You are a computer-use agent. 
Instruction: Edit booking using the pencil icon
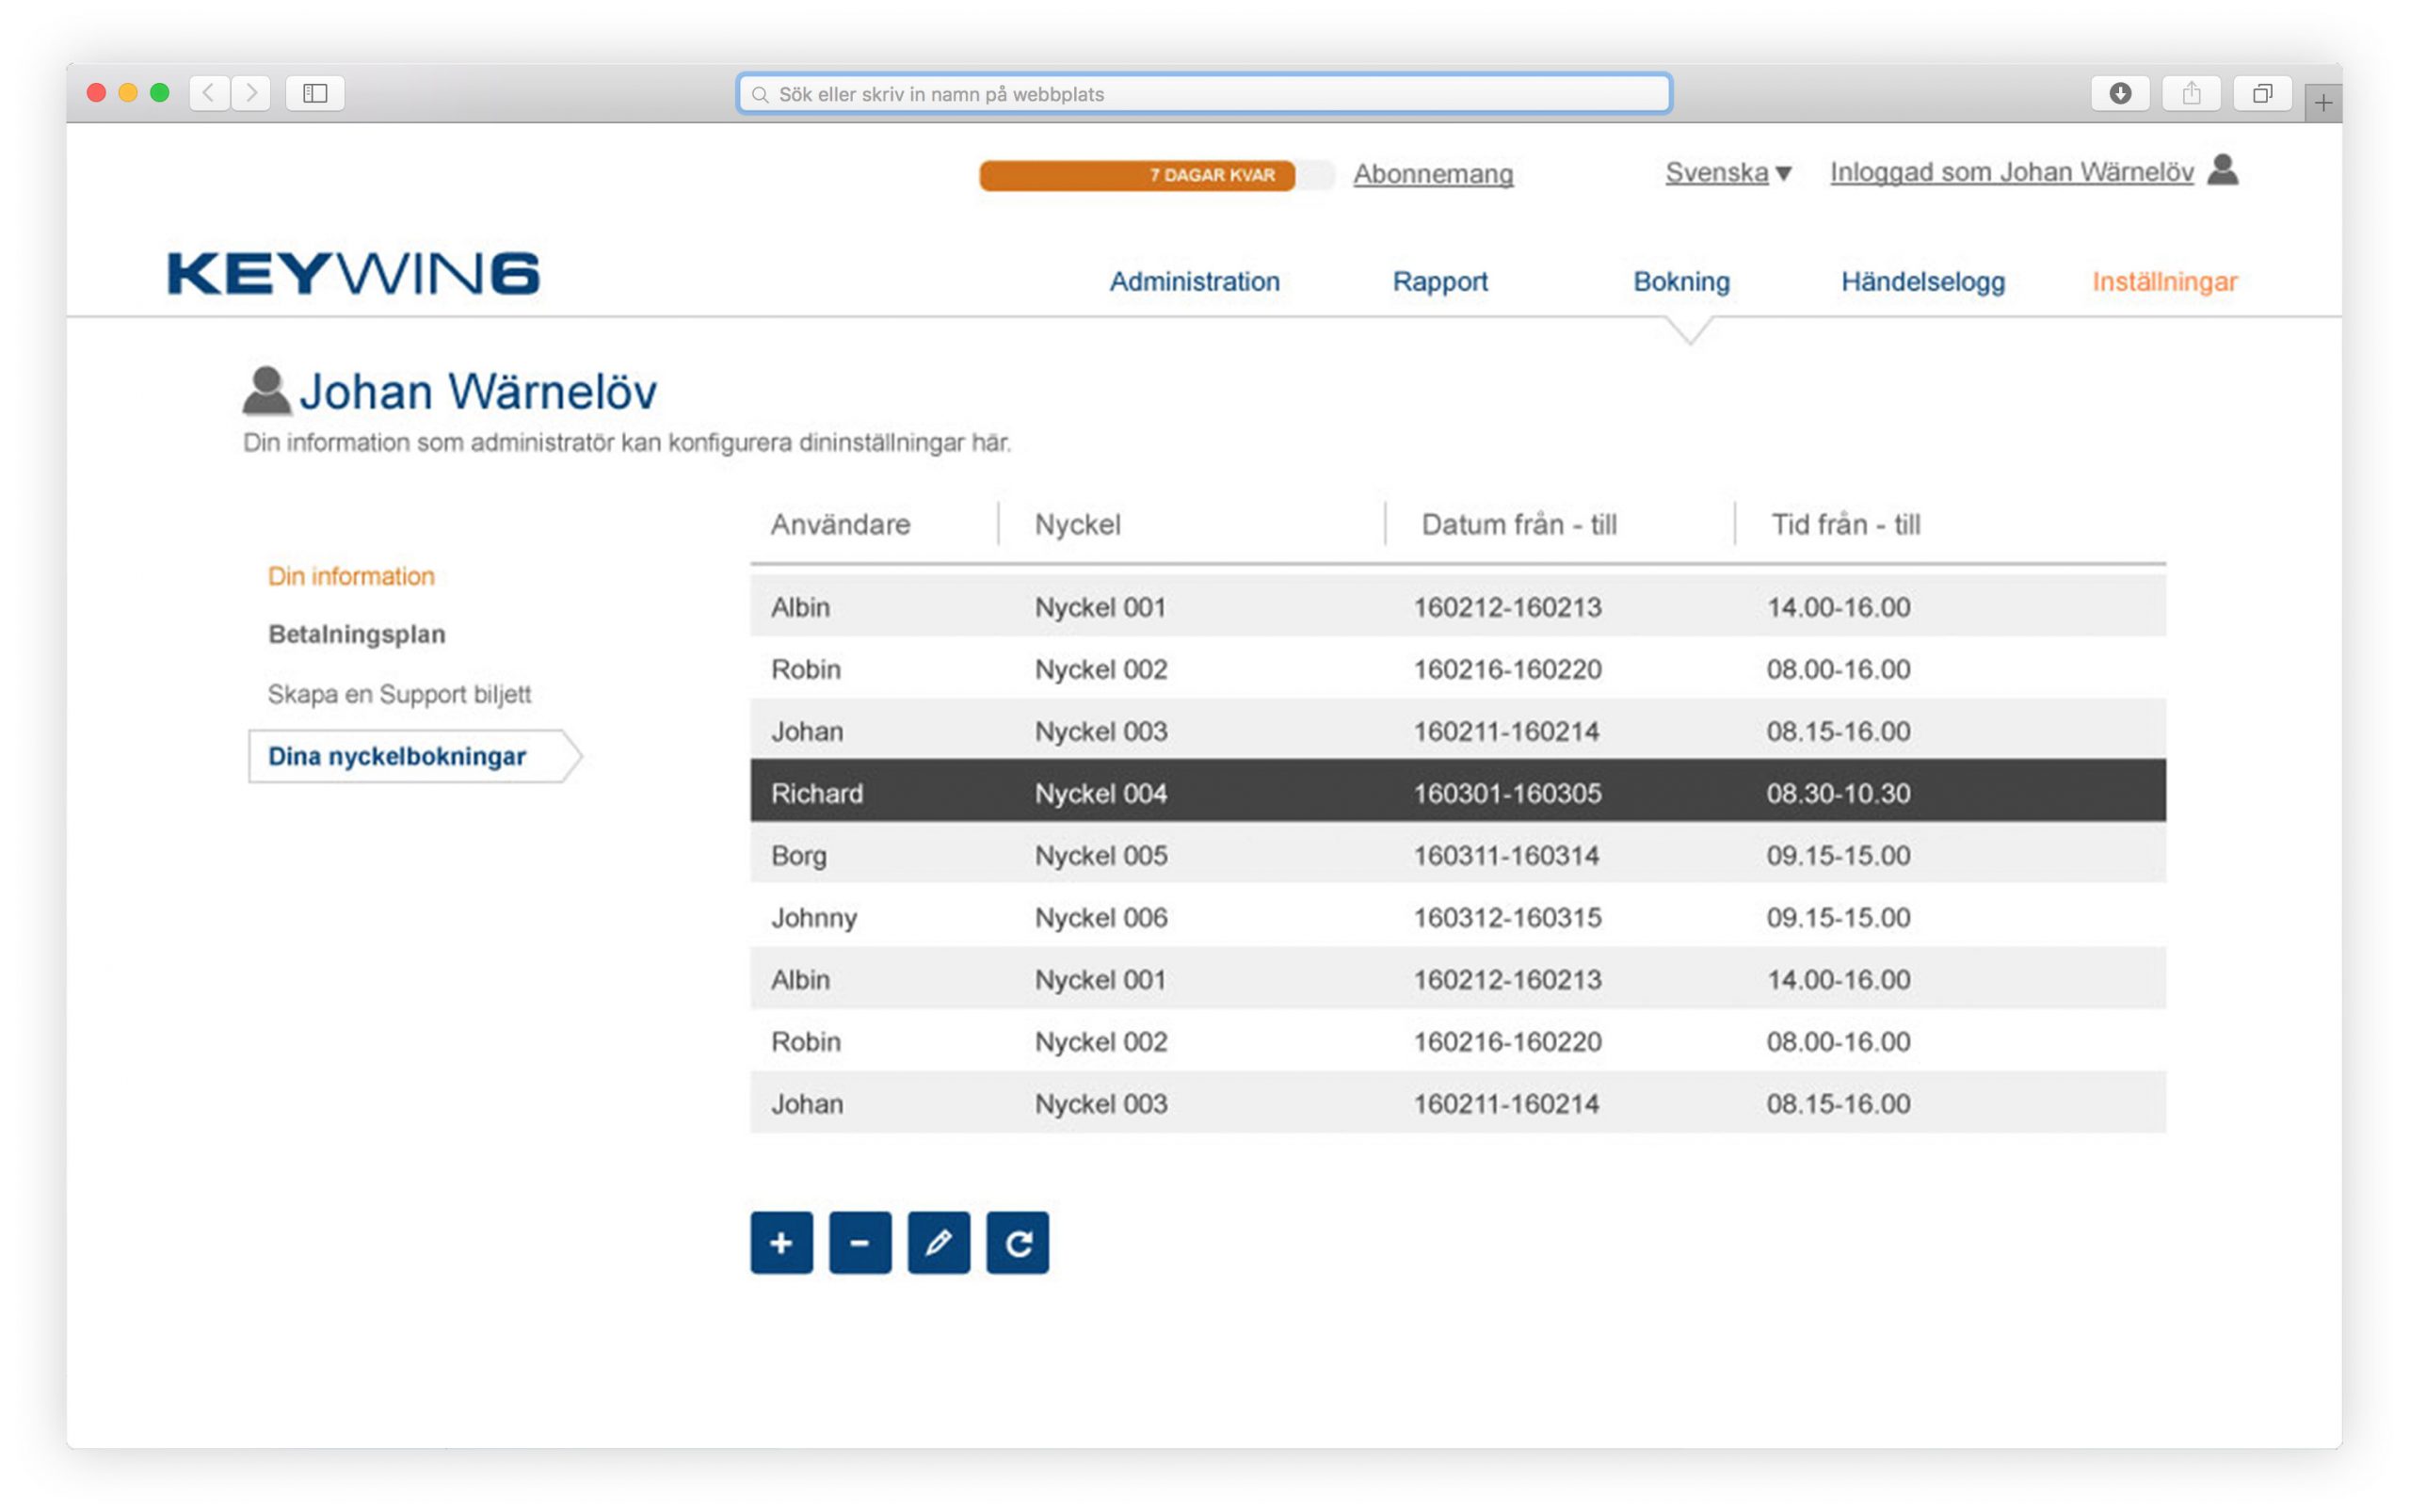point(938,1243)
